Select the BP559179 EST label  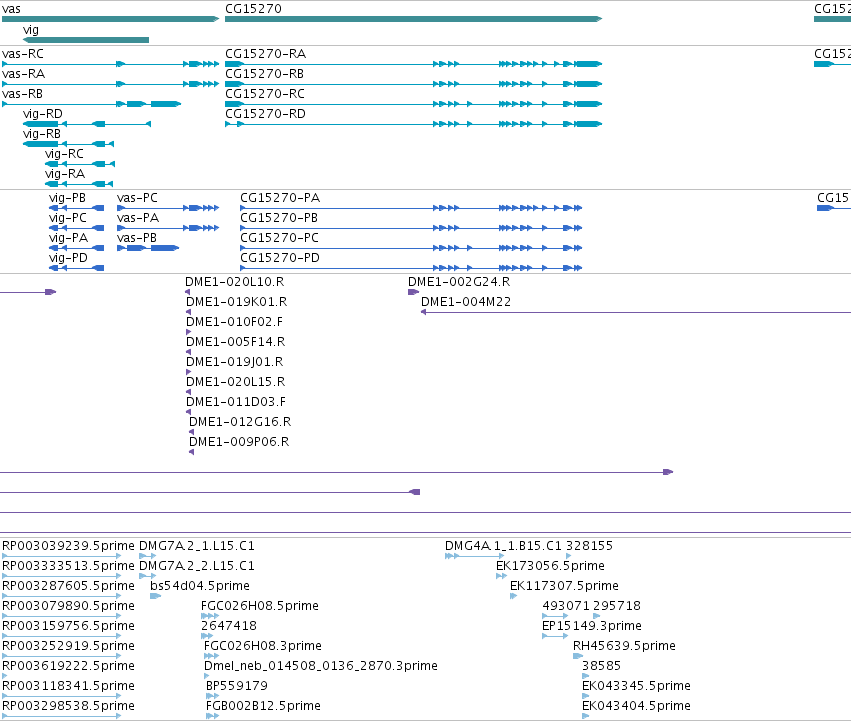237,686
